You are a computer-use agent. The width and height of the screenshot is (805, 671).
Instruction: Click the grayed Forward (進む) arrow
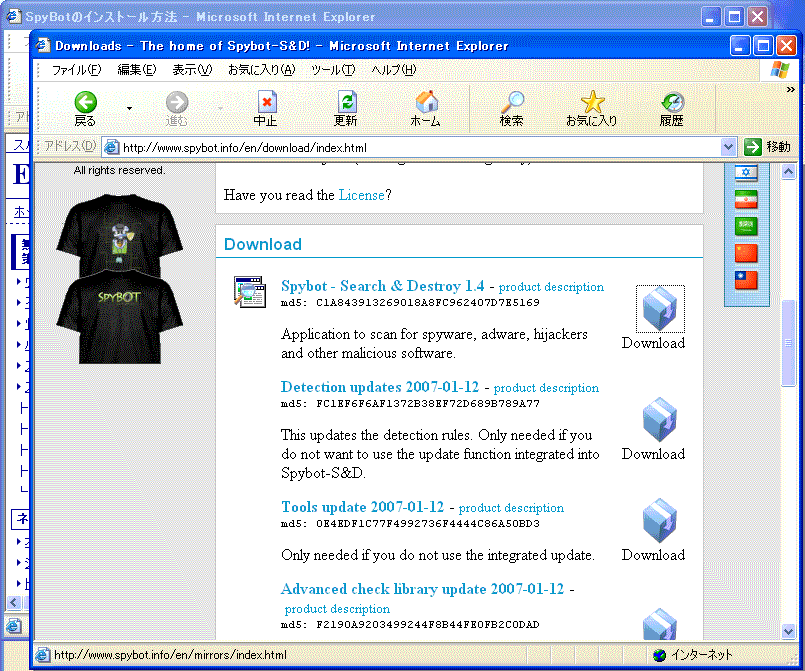177,102
